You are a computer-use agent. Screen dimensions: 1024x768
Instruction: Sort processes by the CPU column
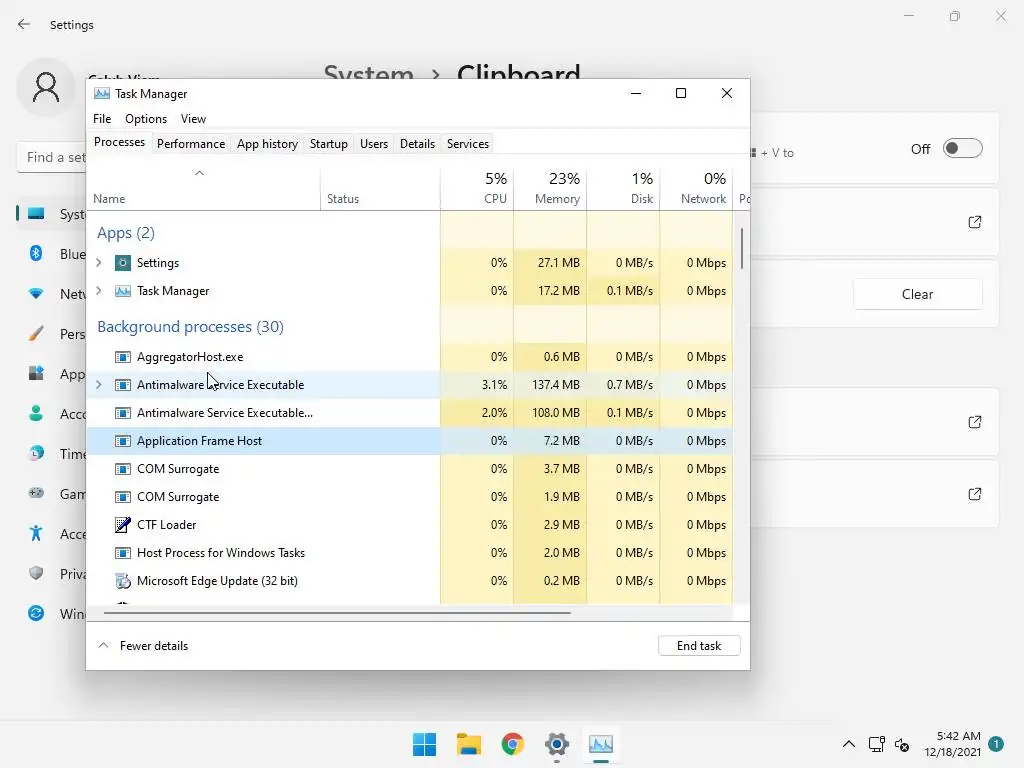[x=477, y=189]
